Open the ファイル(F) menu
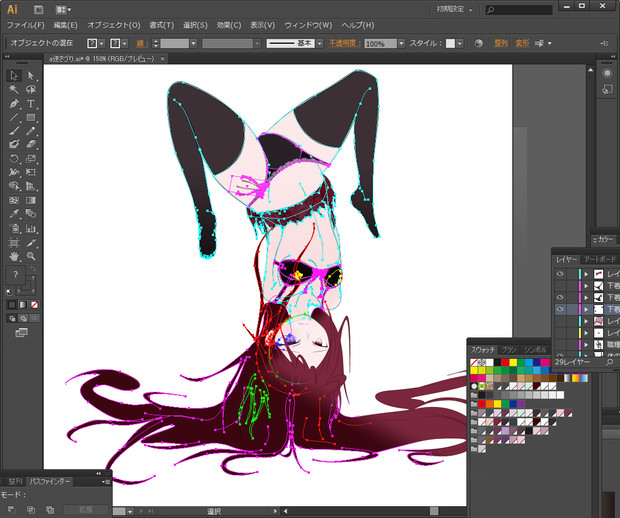The image size is (620, 518). coord(26,25)
